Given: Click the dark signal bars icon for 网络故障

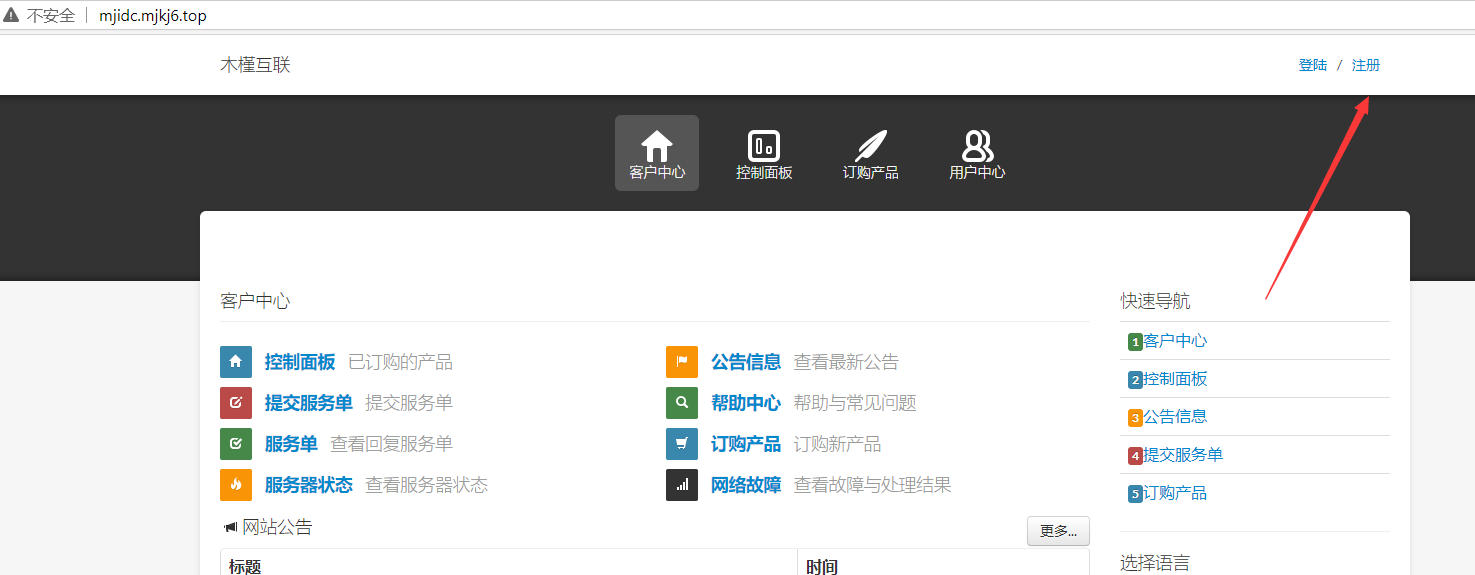Looking at the screenshot, I should (x=682, y=485).
